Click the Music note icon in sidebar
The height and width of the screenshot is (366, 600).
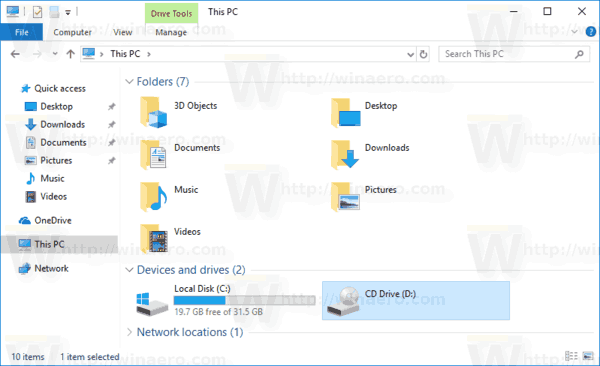[x=30, y=178]
